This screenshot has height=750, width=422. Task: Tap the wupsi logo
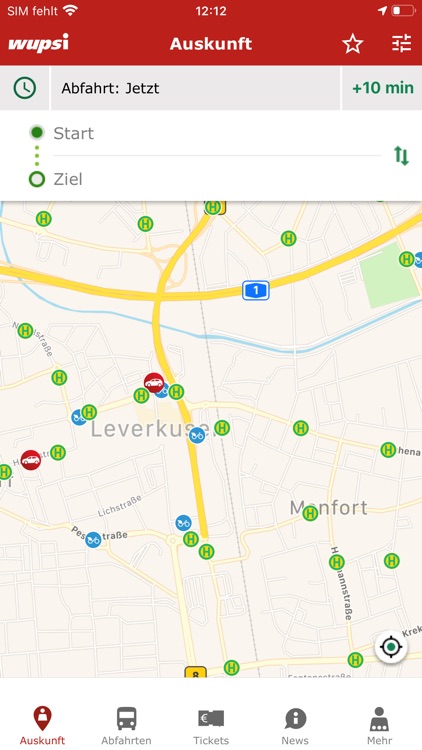click(x=38, y=44)
